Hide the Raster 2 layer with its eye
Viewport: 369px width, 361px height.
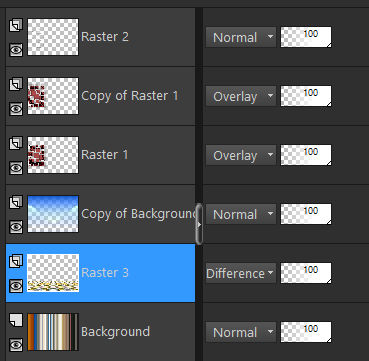(x=16, y=50)
